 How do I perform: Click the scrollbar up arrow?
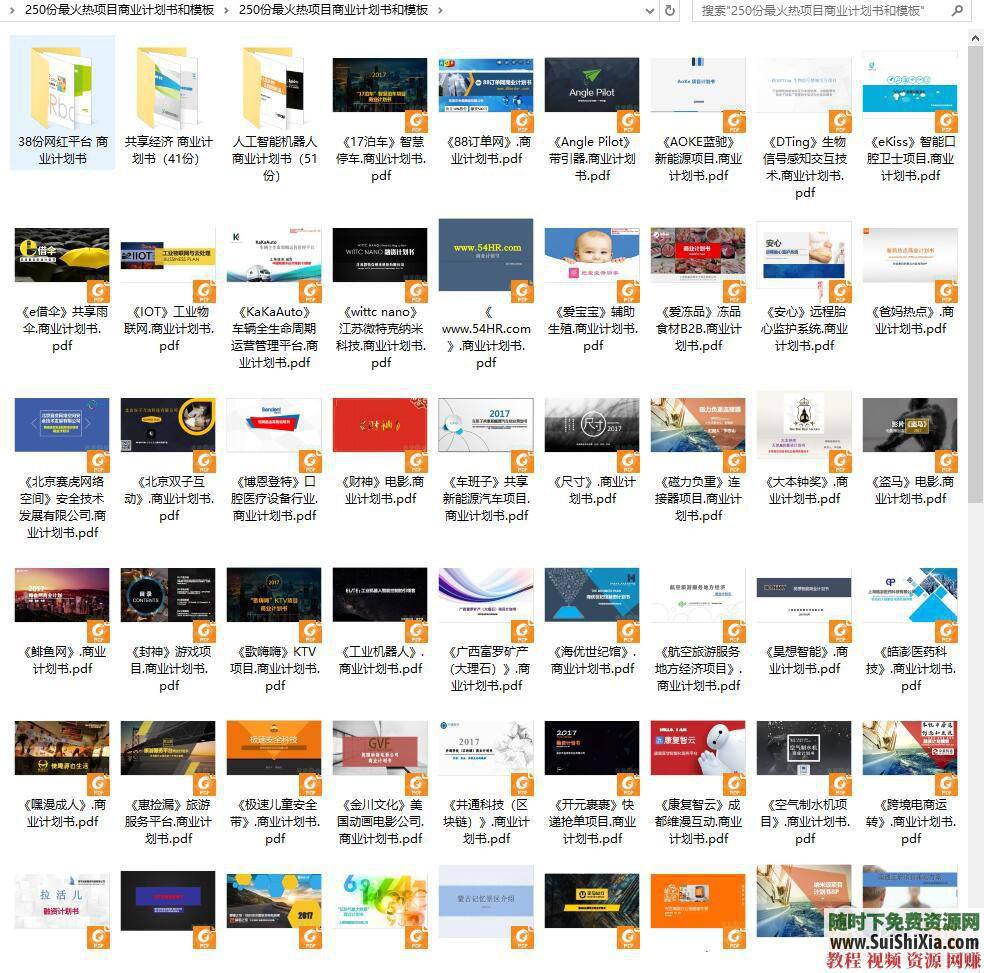coord(975,39)
